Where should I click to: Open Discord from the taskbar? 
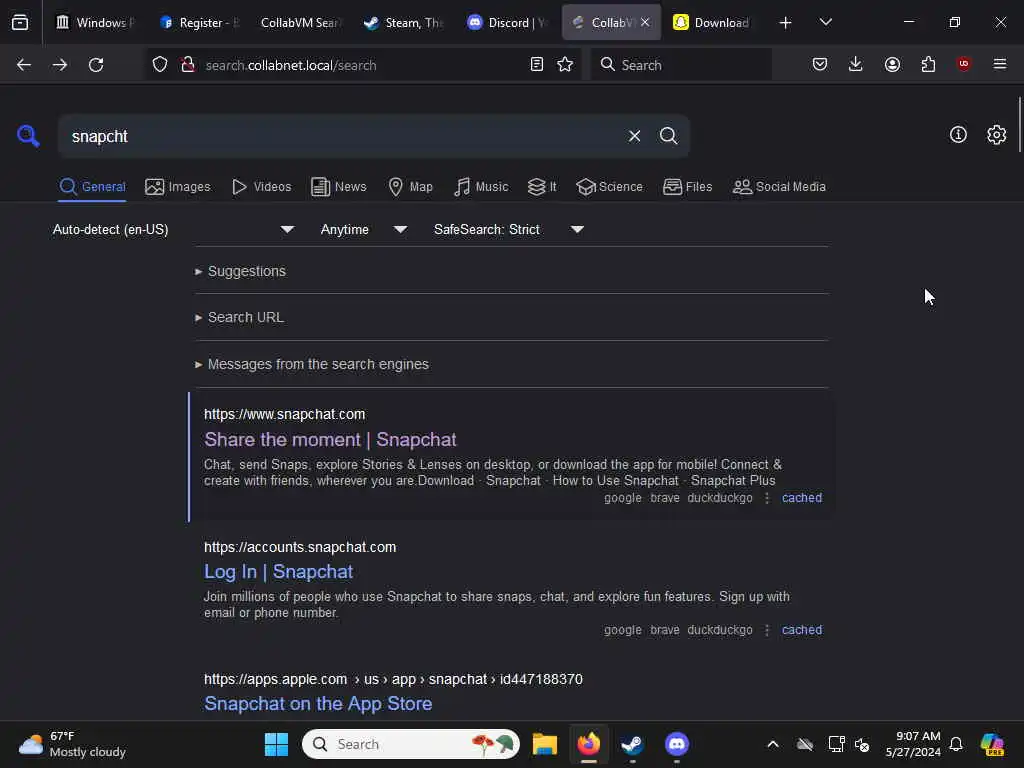[677, 744]
